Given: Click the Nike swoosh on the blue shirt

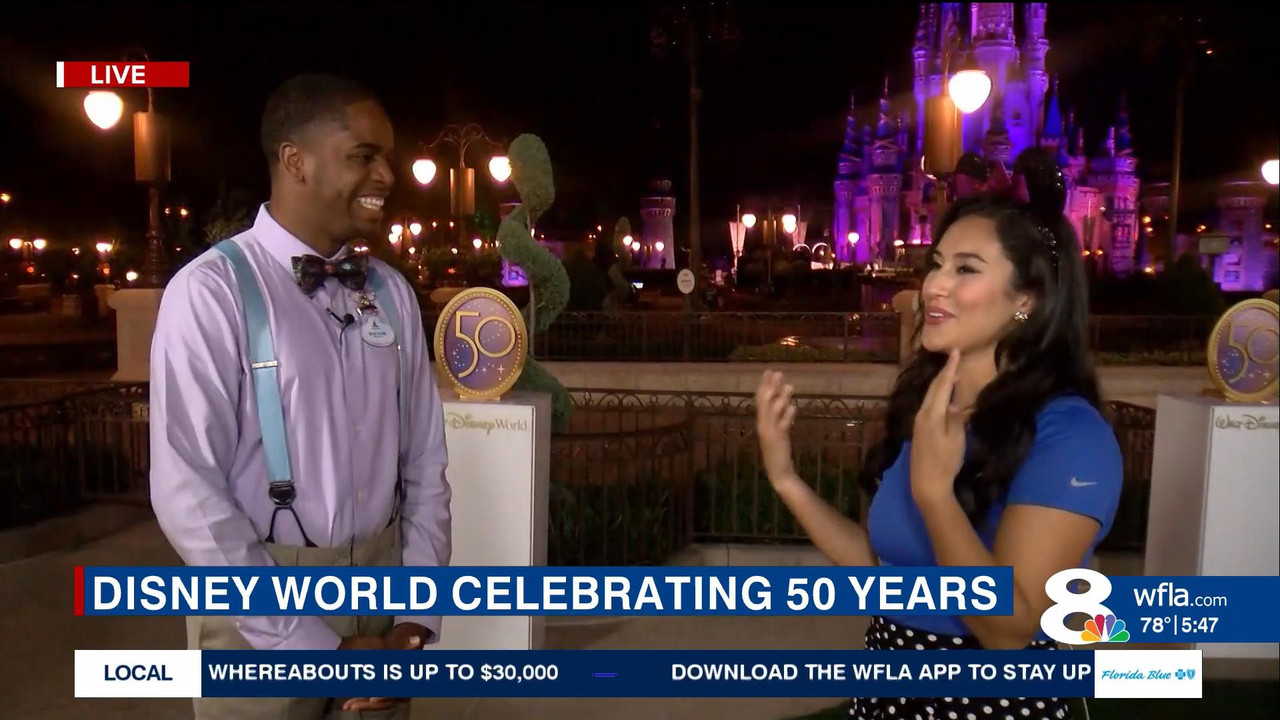Looking at the screenshot, I should click(1081, 482).
